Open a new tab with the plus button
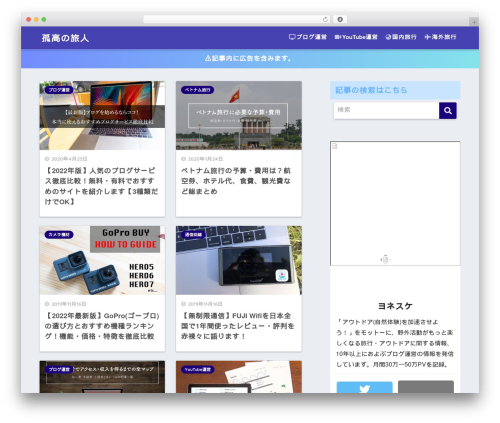This screenshot has height=423, width=500. tap(474, 22)
